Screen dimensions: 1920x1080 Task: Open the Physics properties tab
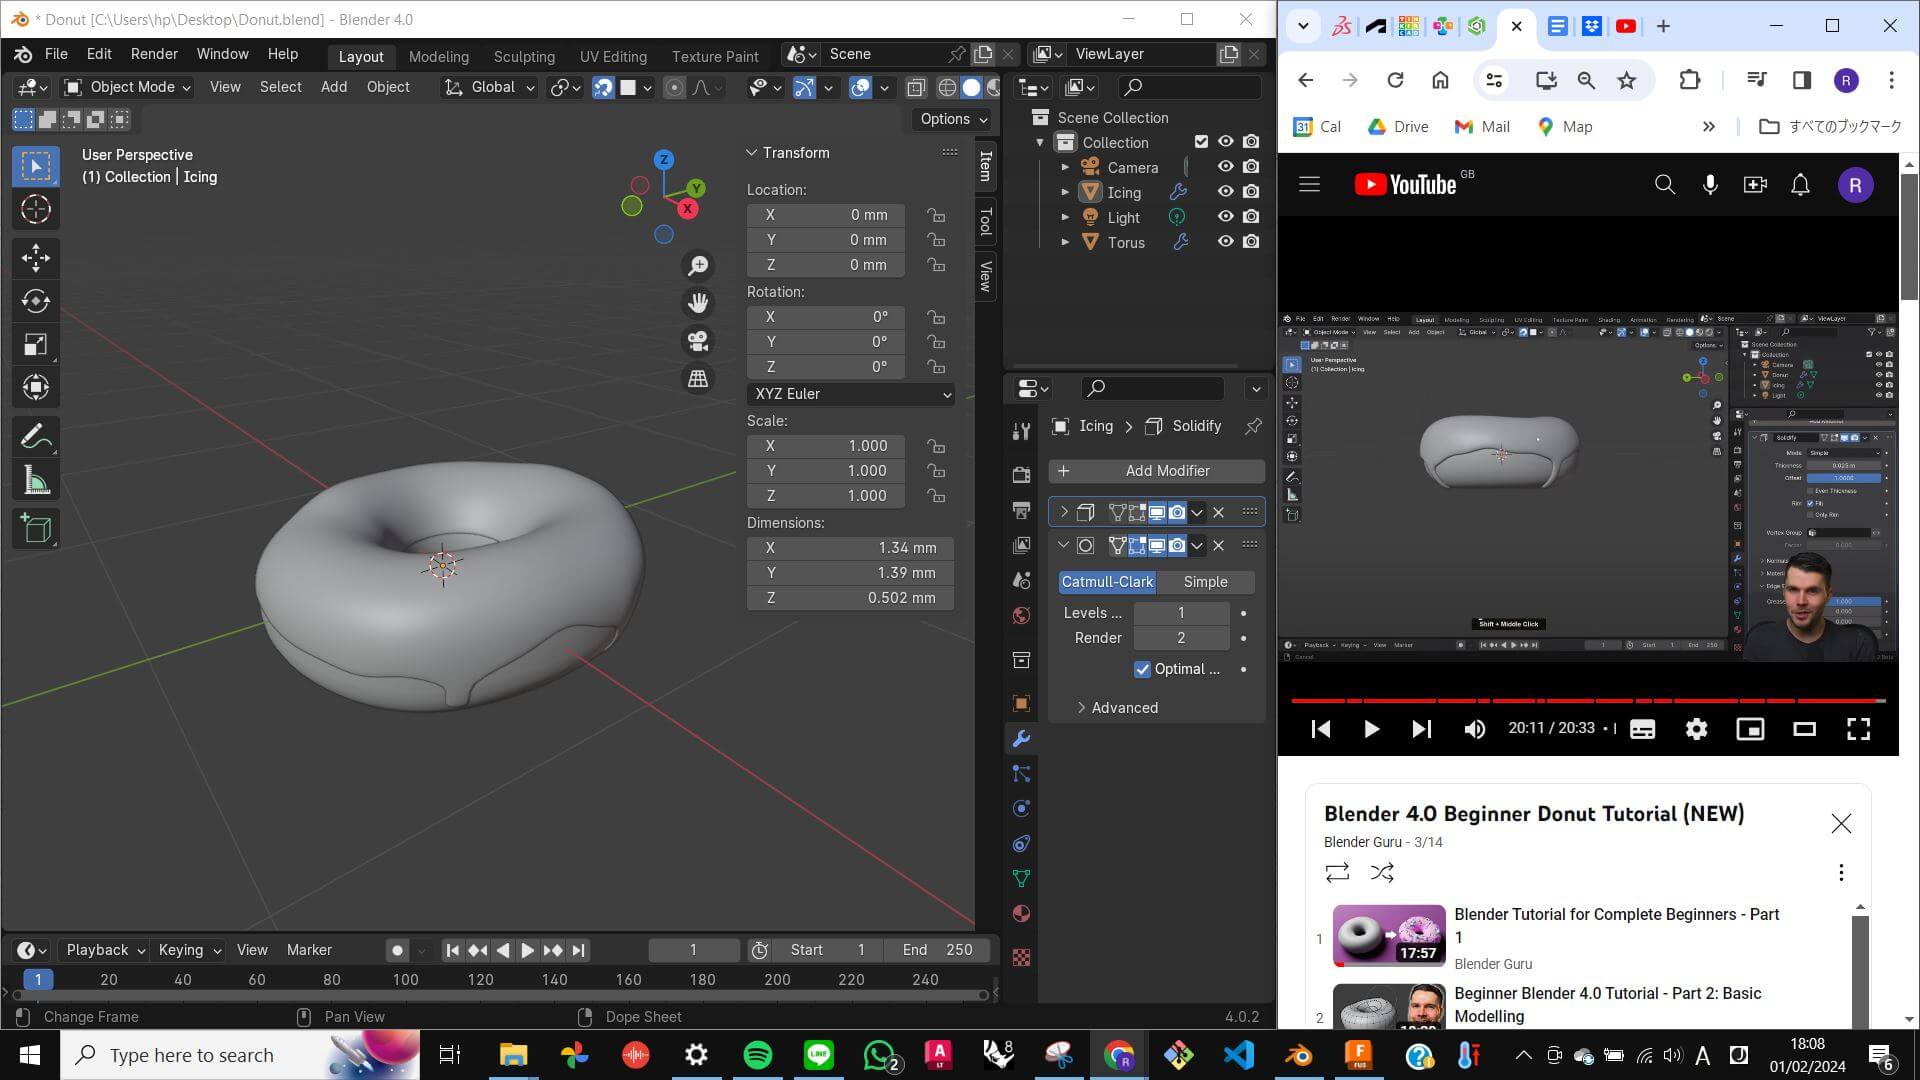(x=1021, y=809)
